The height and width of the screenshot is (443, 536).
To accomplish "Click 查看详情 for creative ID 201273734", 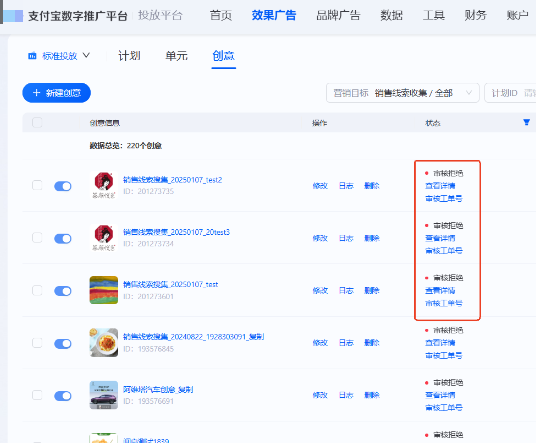I will coord(440,238).
